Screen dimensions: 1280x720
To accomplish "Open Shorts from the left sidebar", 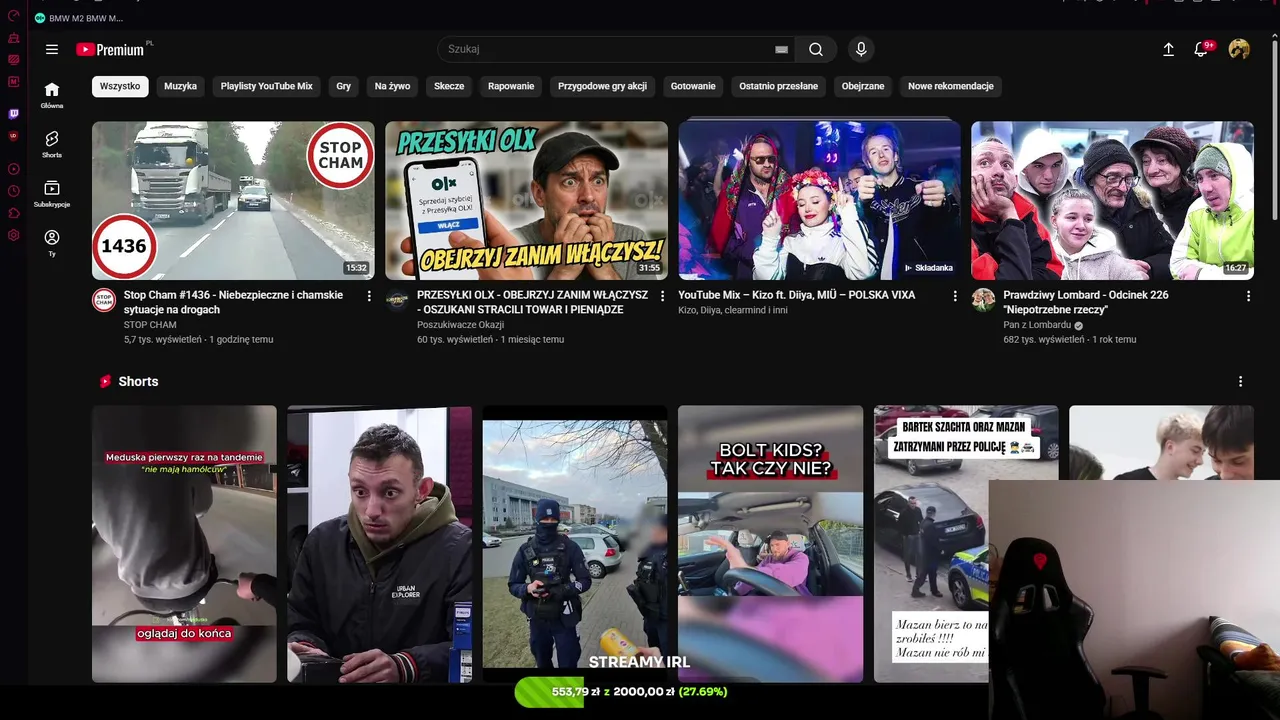I will pos(52,144).
